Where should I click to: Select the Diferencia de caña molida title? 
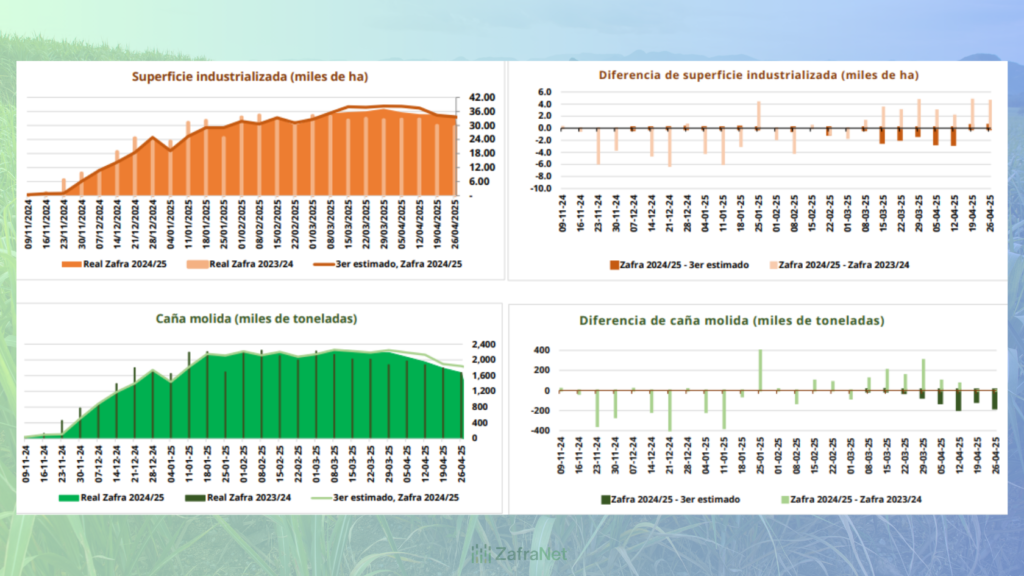pyautogui.click(x=731, y=321)
